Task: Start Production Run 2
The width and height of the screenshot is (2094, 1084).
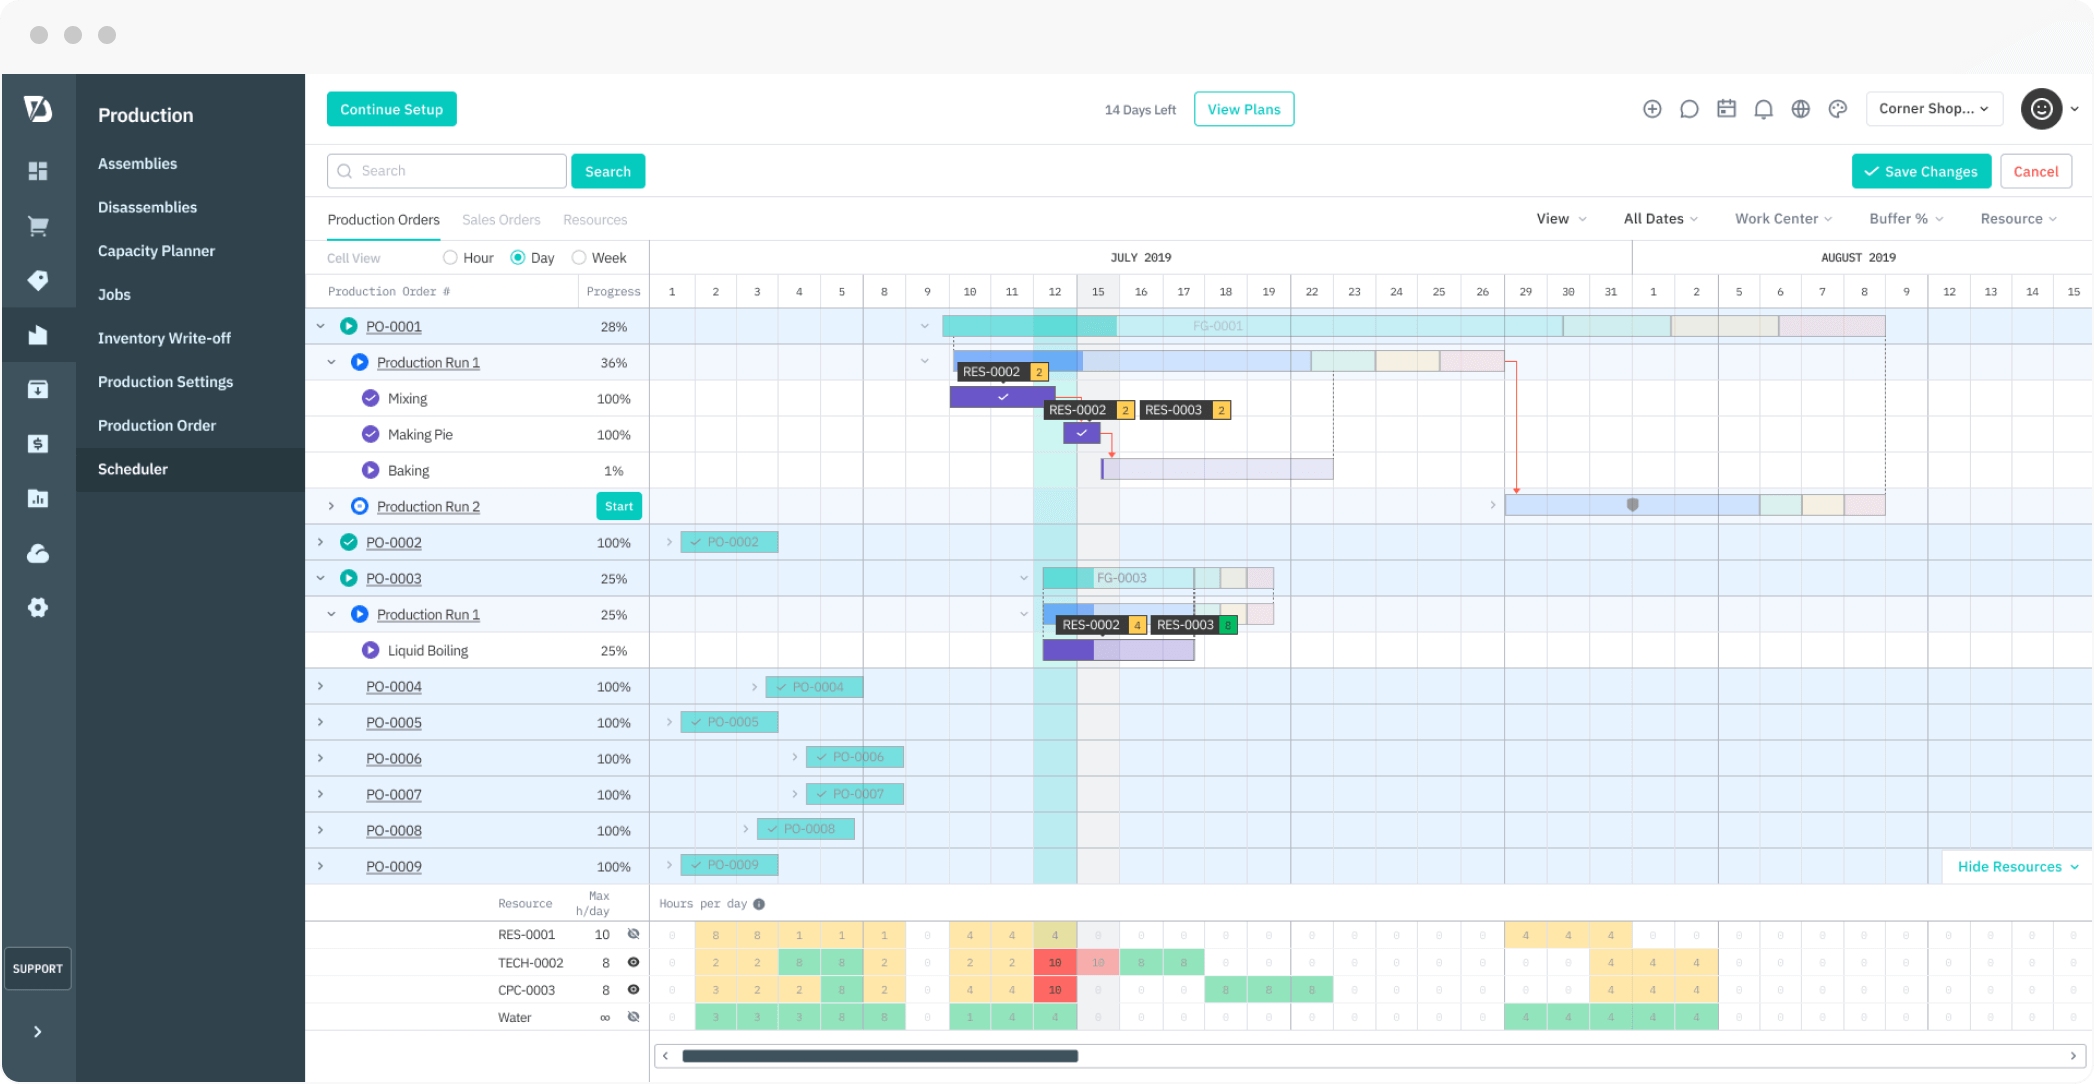Action: tap(619, 506)
